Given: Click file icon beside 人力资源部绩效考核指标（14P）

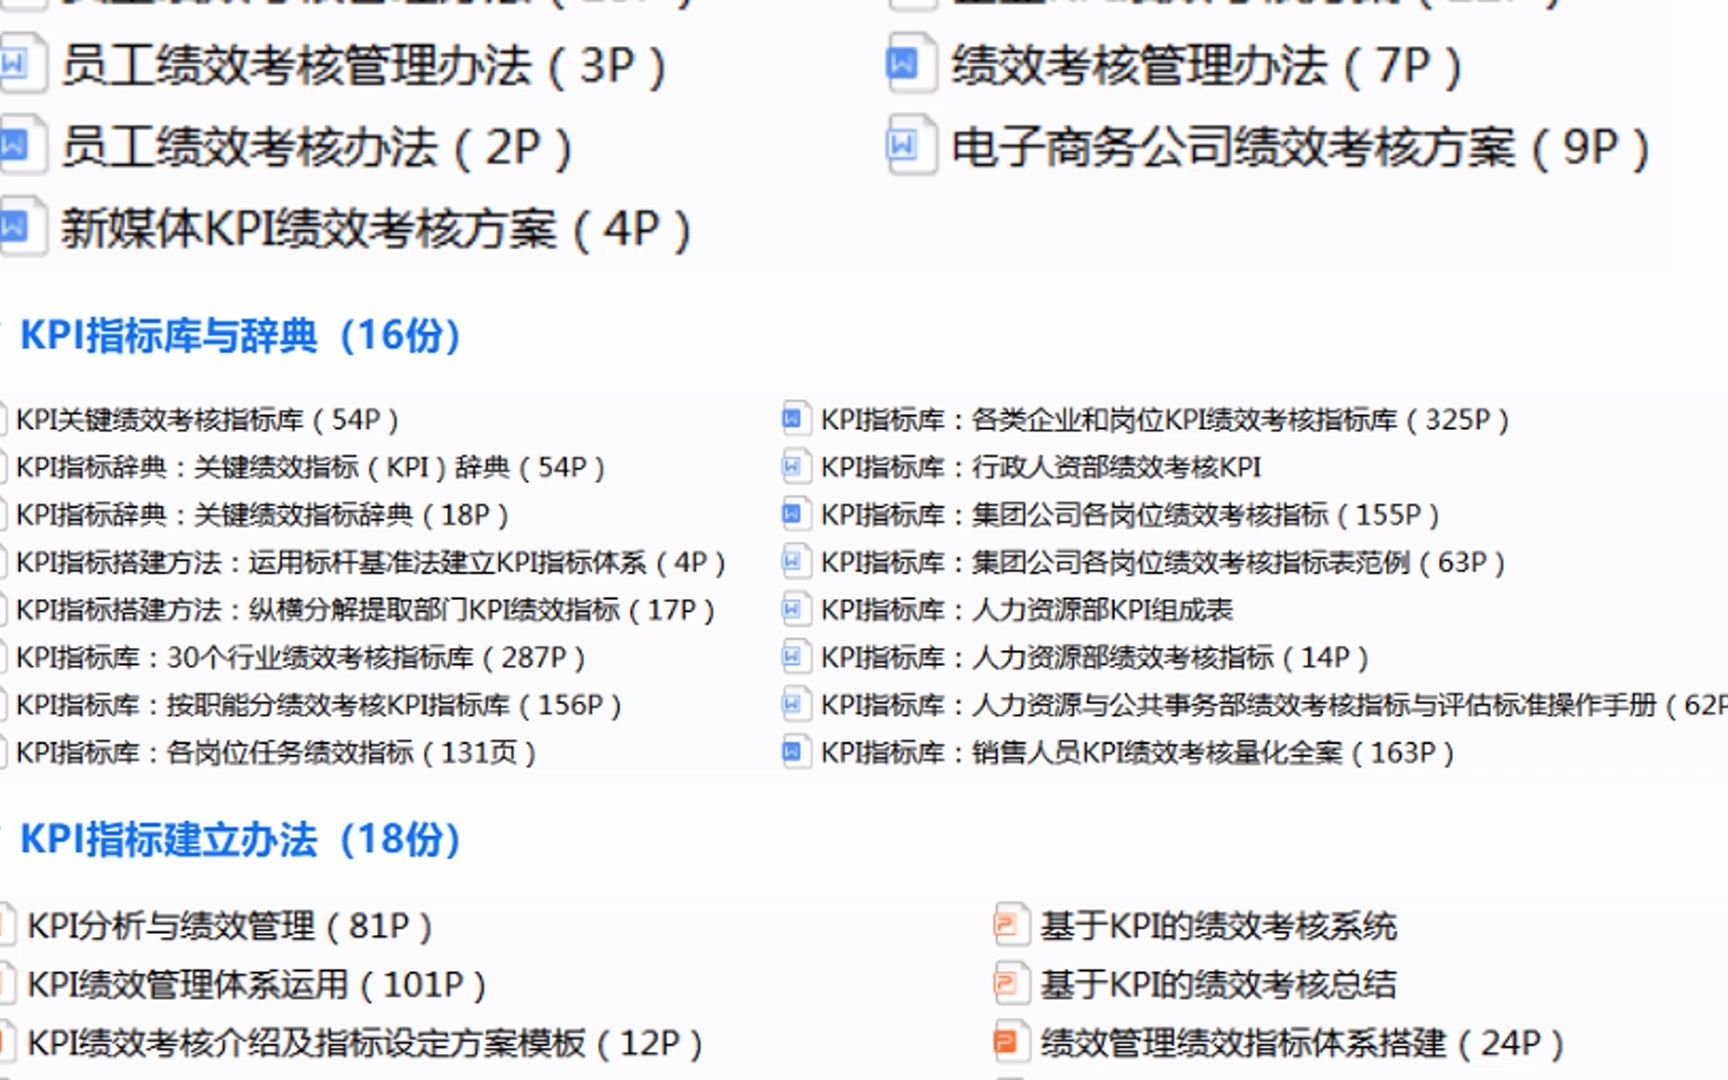Looking at the screenshot, I should 795,657.
